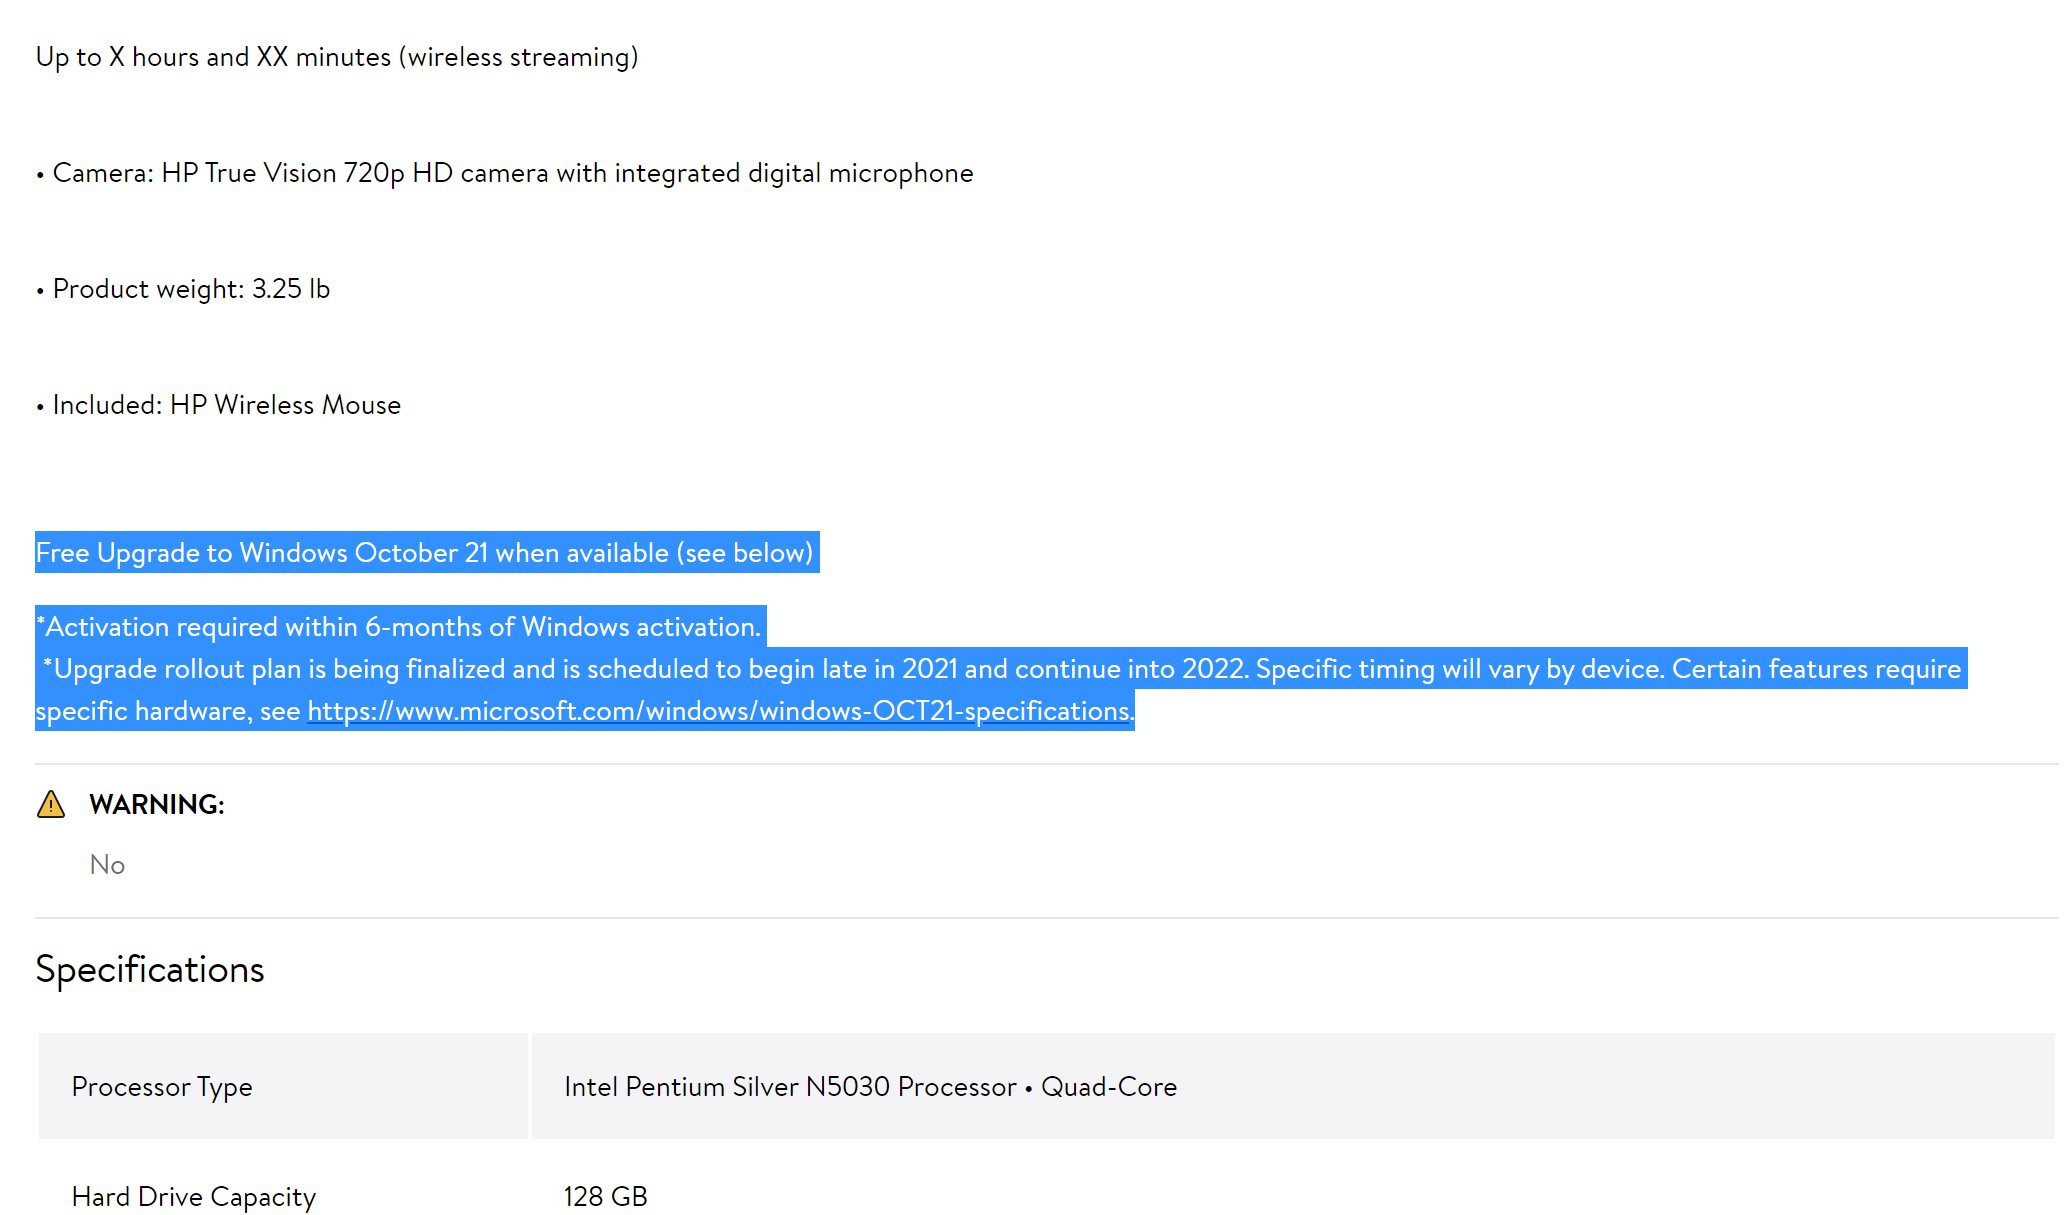Click the WARNING: label
This screenshot has width=2068, height=1215.
(157, 804)
